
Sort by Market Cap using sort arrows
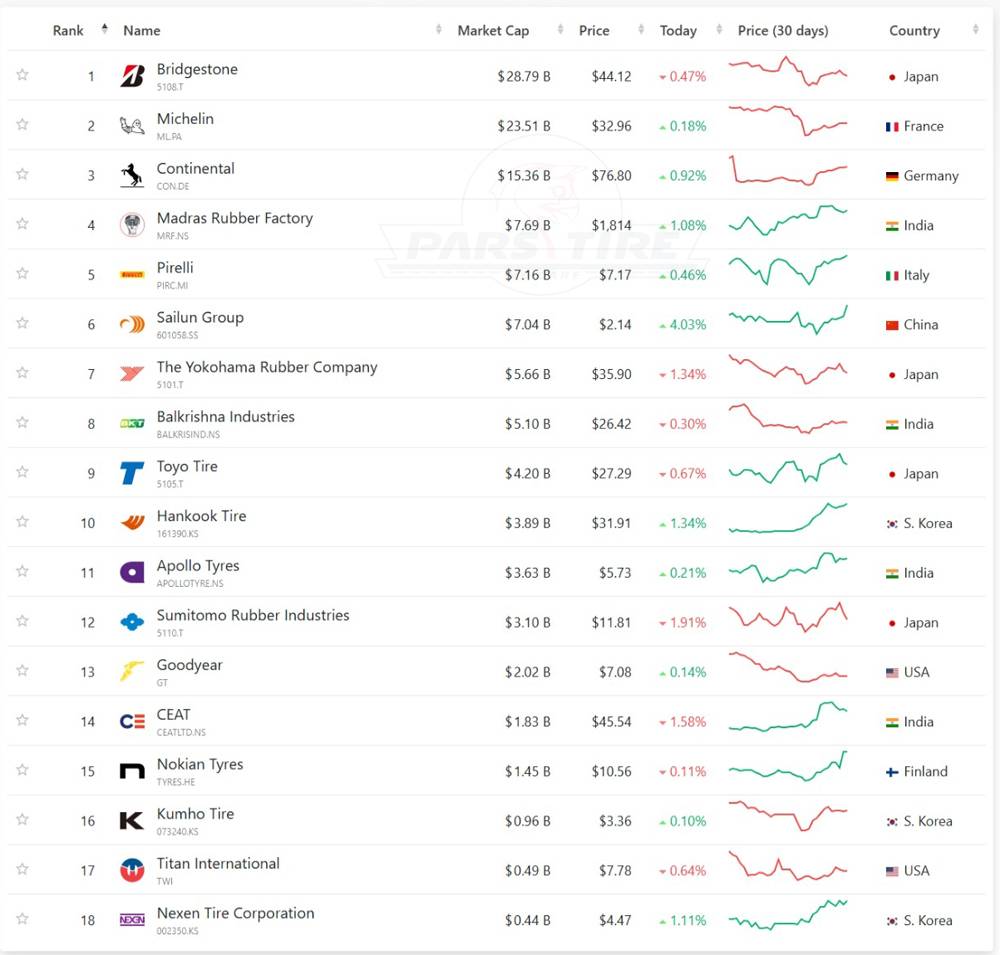point(561,29)
